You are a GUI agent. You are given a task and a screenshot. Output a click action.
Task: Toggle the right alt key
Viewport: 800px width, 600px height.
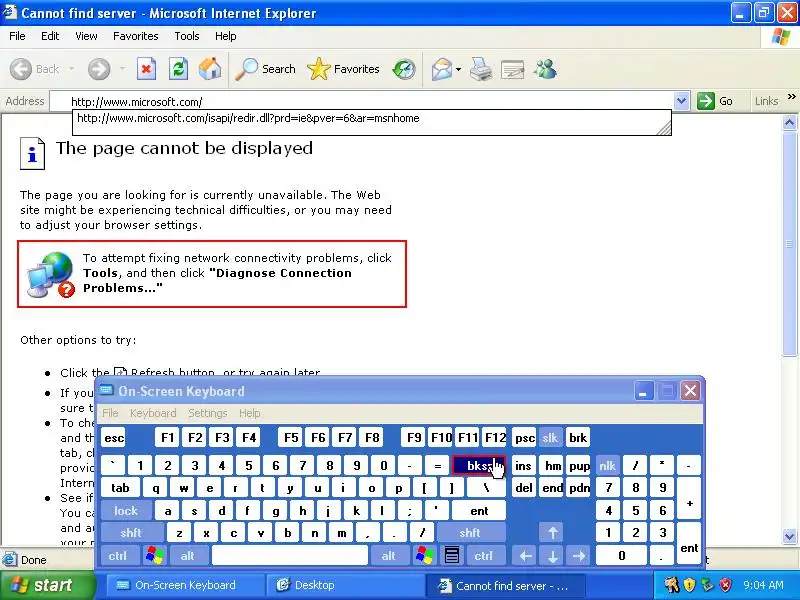click(389, 556)
